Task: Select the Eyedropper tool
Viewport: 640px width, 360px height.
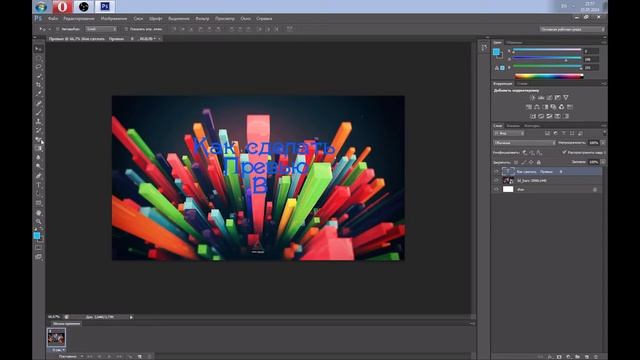Action: [x=38, y=94]
